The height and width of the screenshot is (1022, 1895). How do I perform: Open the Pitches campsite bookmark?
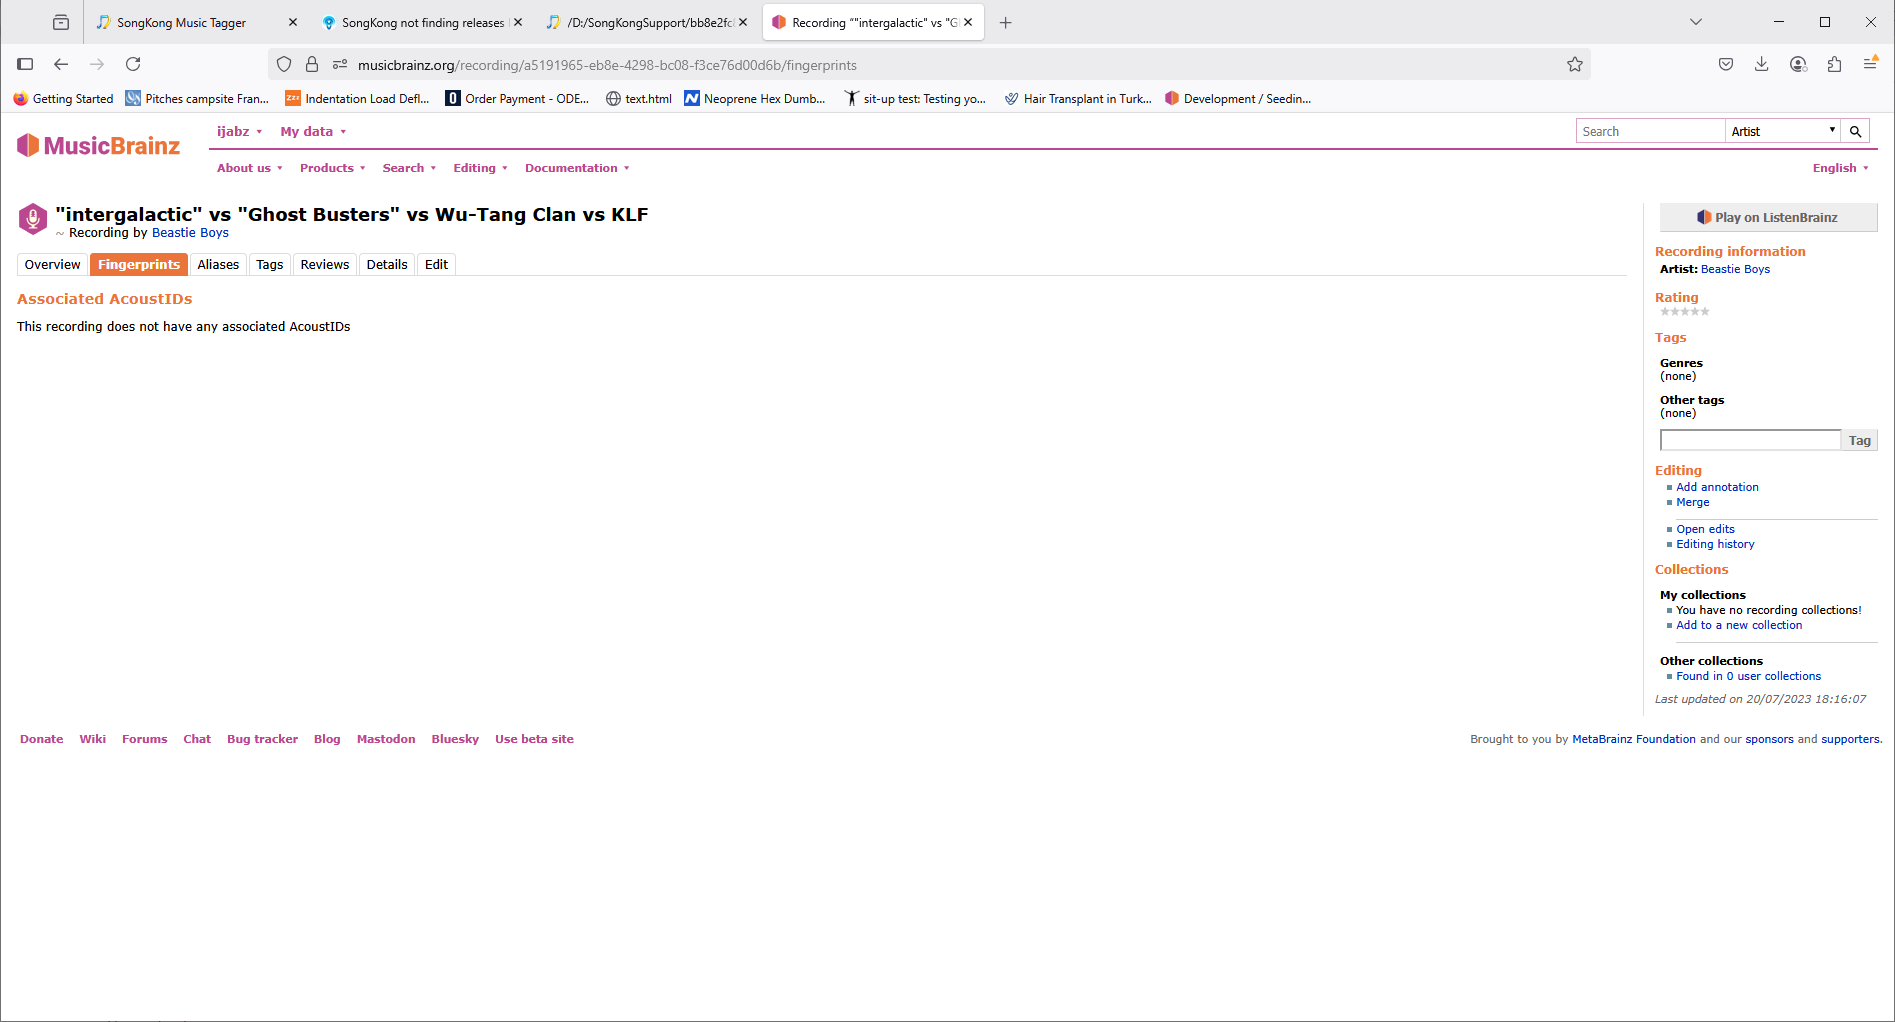(197, 98)
